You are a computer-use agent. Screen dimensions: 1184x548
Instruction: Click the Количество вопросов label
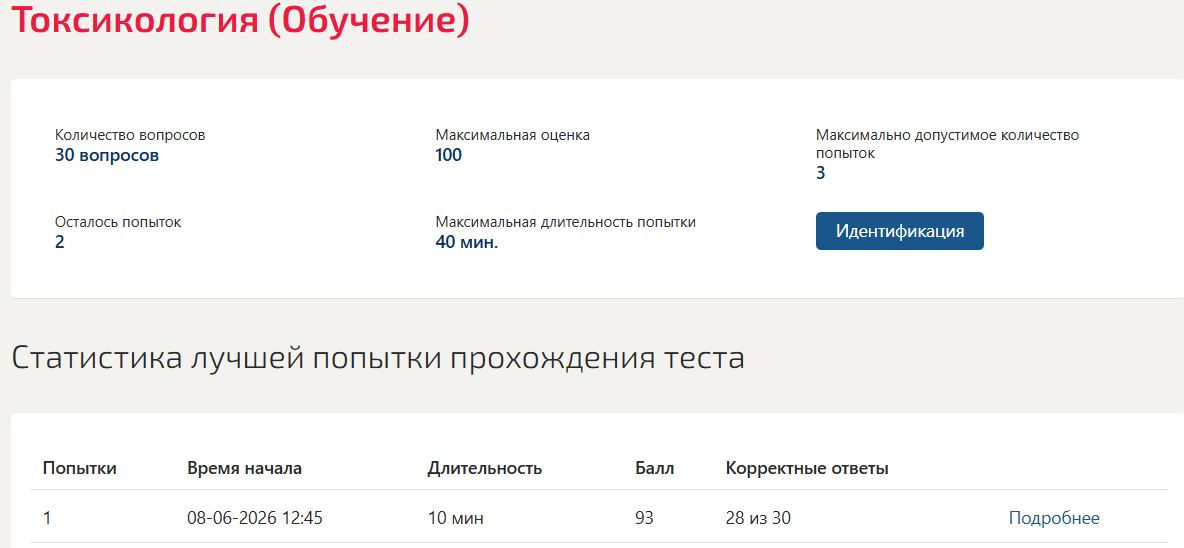point(130,136)
